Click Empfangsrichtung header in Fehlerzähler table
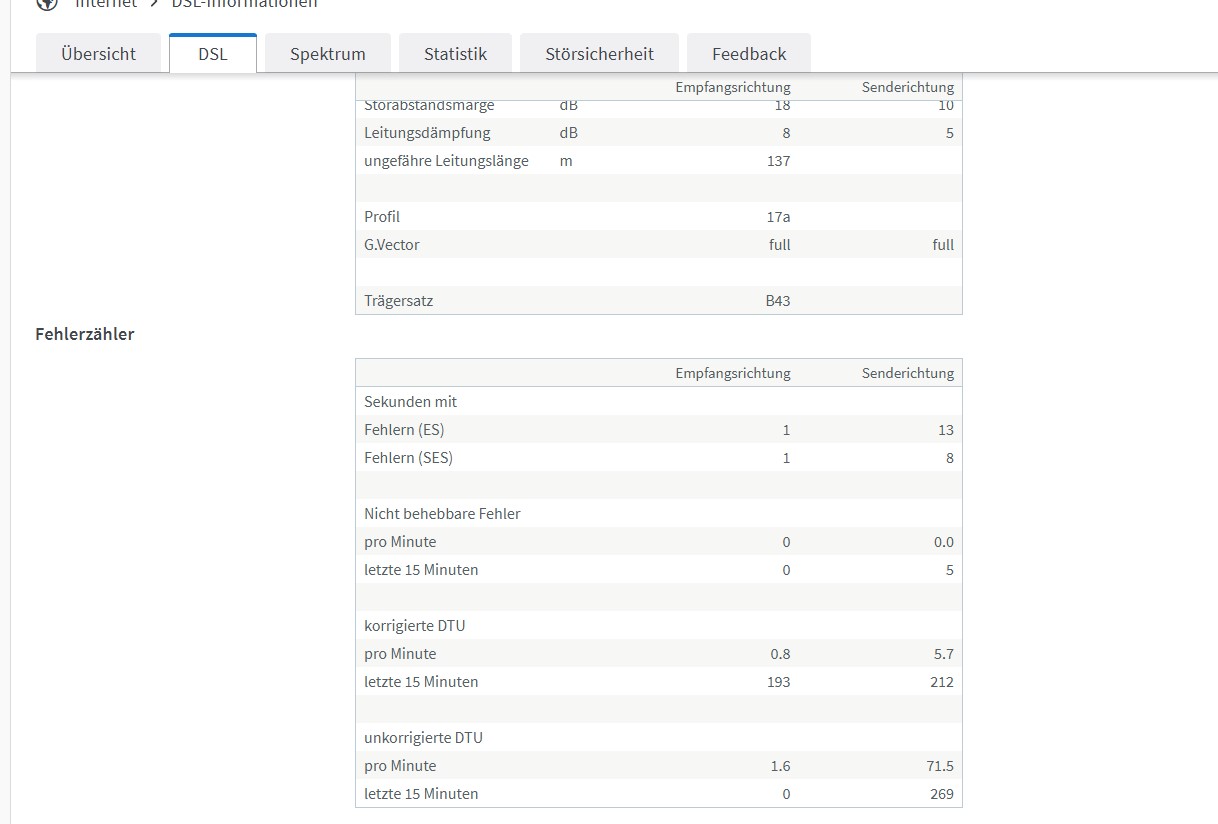 (x=733, y=373)
